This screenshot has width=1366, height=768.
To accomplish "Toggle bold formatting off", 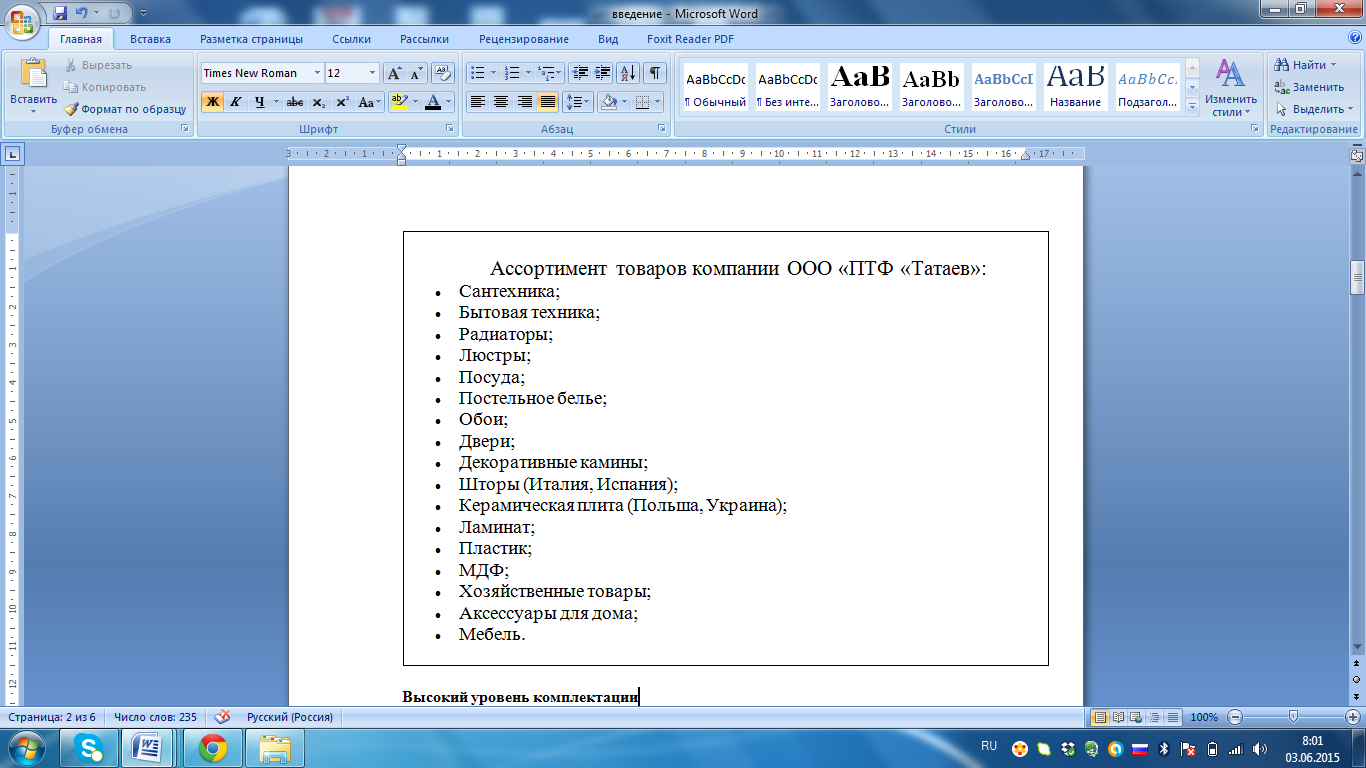I will 212,102.
